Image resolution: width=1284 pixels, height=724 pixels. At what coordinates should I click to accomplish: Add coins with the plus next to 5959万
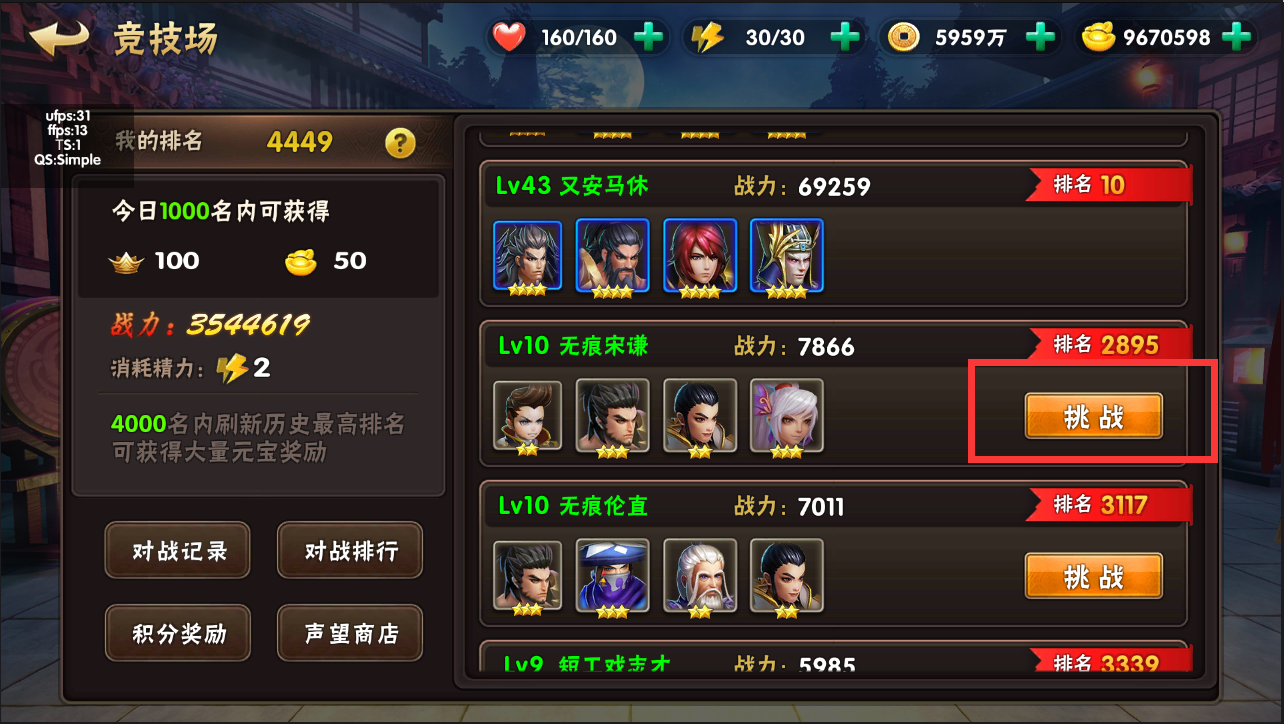pyautogui.click(x=1041, y=38)
